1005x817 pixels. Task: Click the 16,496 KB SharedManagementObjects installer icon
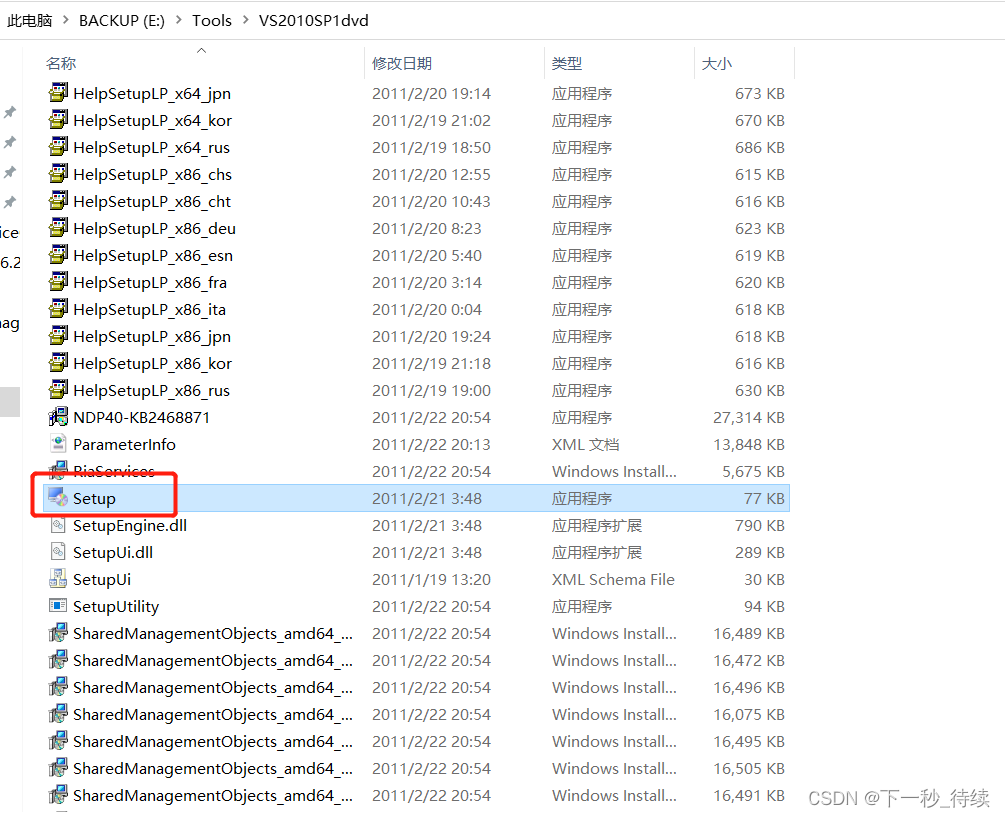tap(58, 686)
